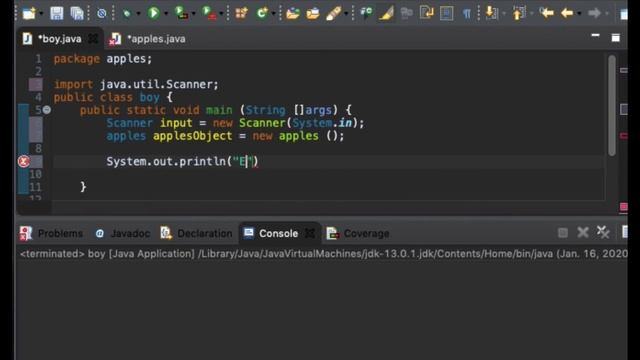The width and height of the screenshot is (640, 360).
Task: Run External Tools icon with red toolbox
Action: pyautogui.click(x=209, y=13)
